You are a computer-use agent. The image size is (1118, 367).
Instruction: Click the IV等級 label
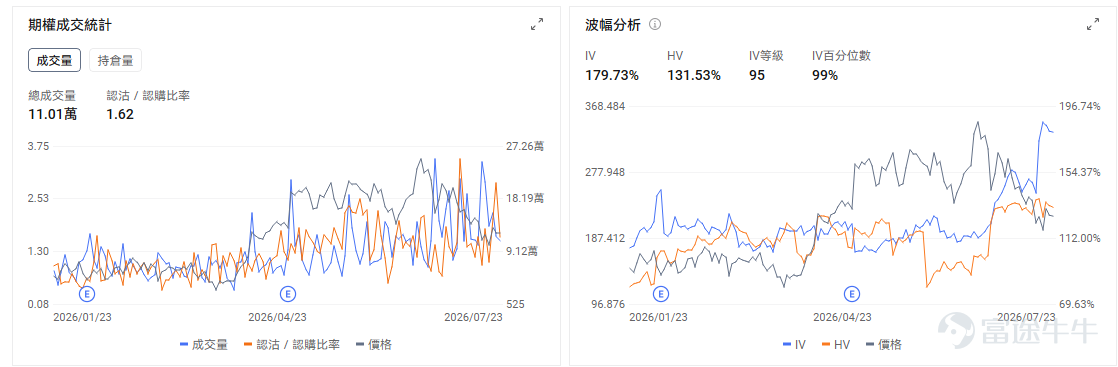(766, 56)
